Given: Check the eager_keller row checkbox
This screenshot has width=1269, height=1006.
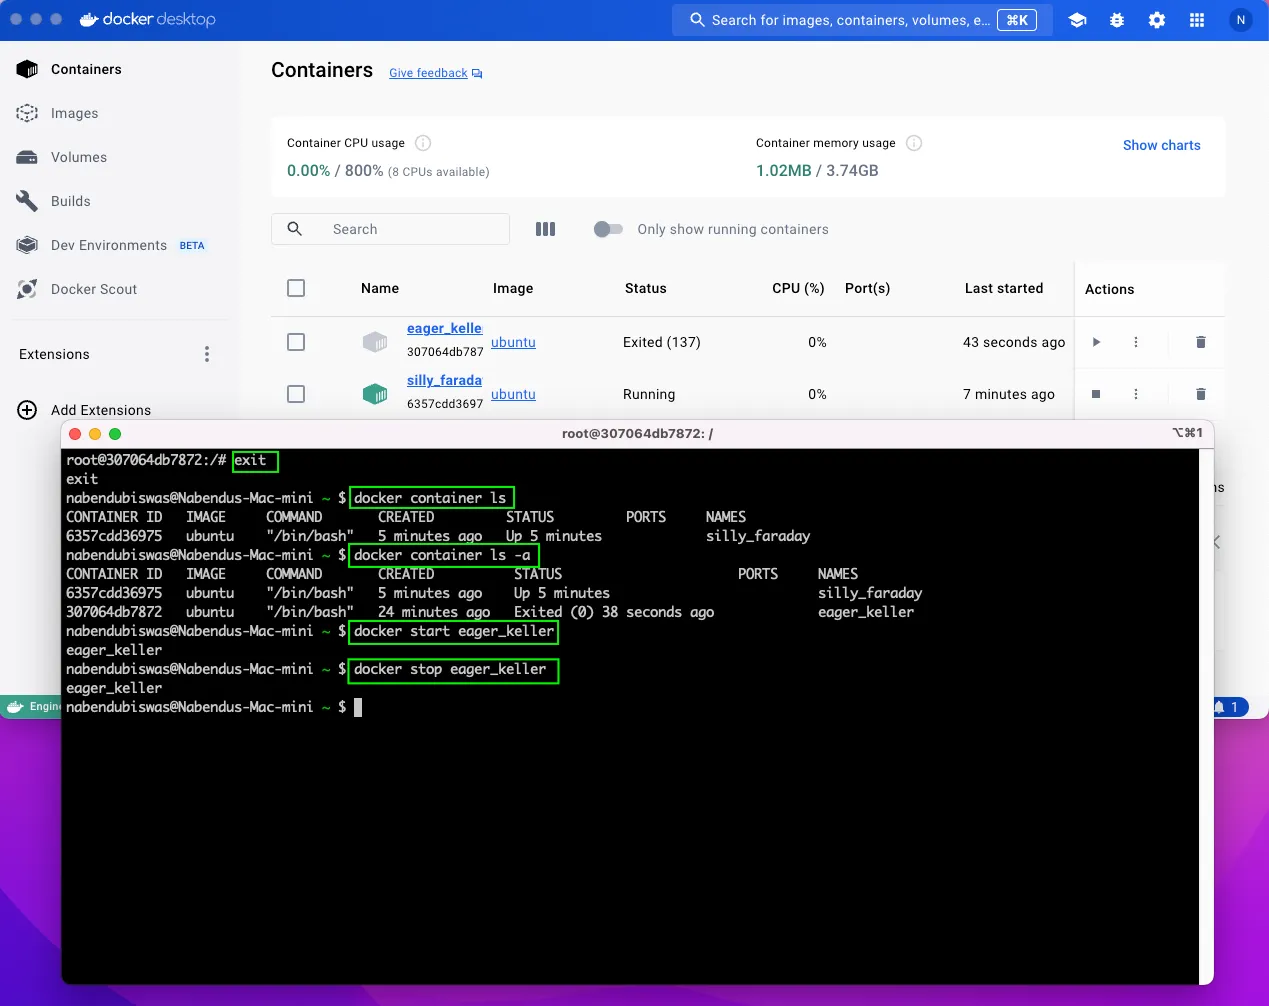Looking at the screenshot, I should pos(296,342).
